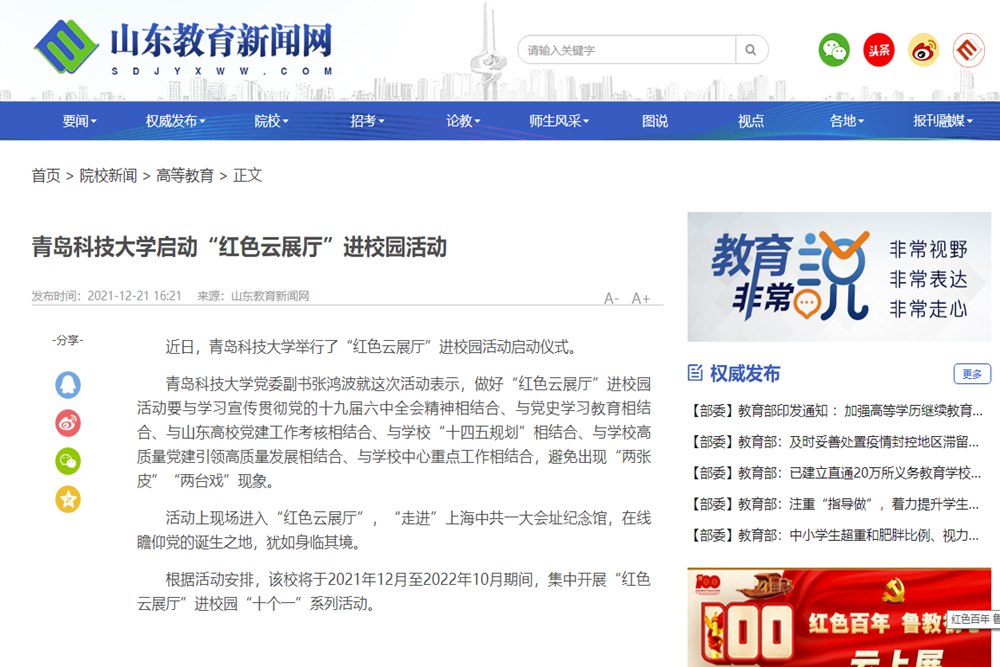Go to the 视点 nav section

(x=751, y=121)
